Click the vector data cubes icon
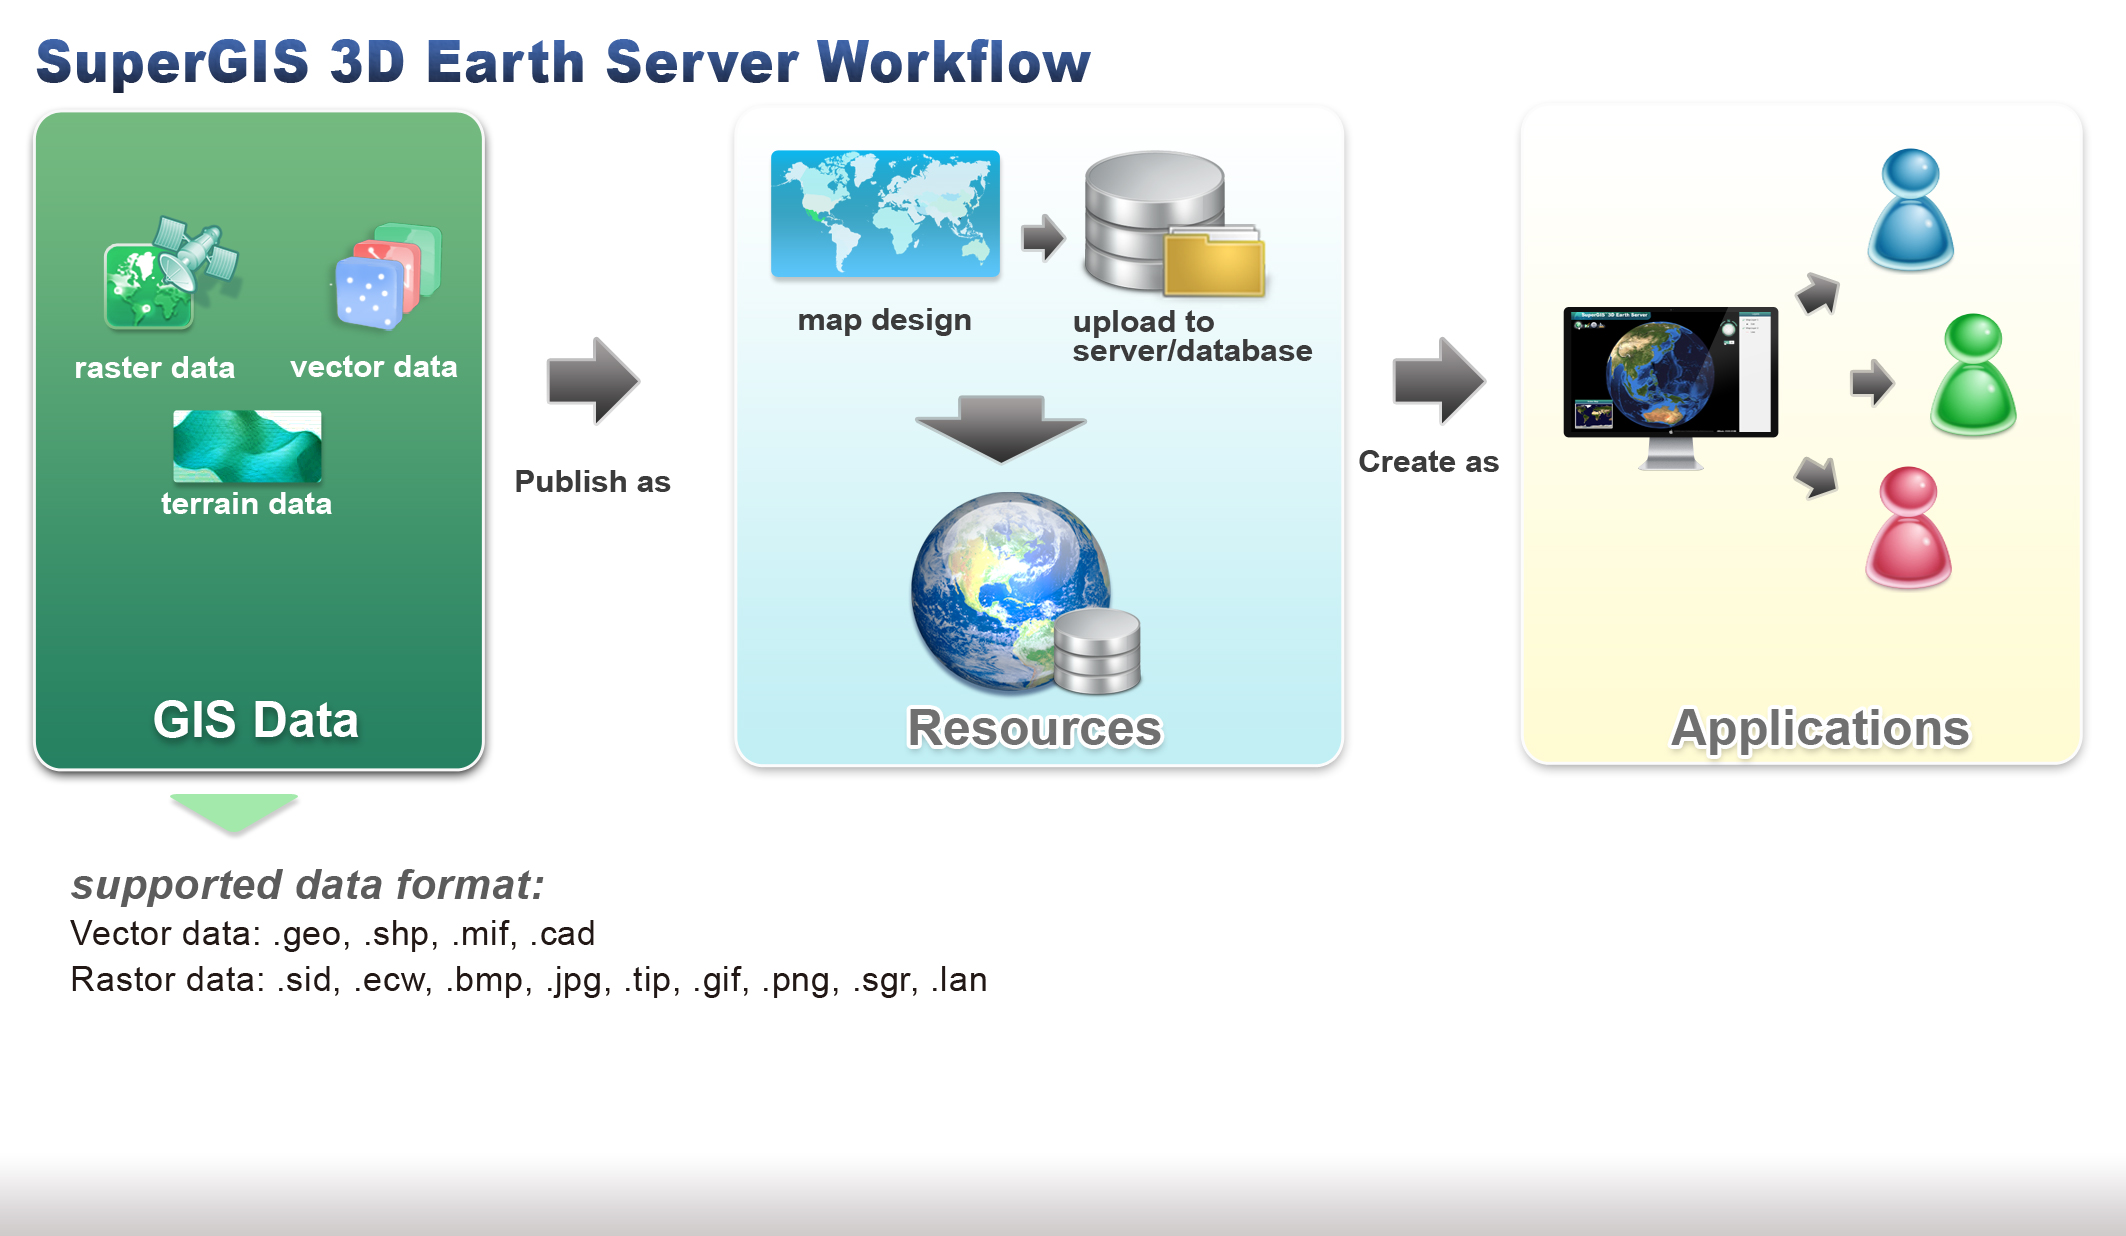Screen dimensions: 2126x1236 click(387, 277)
